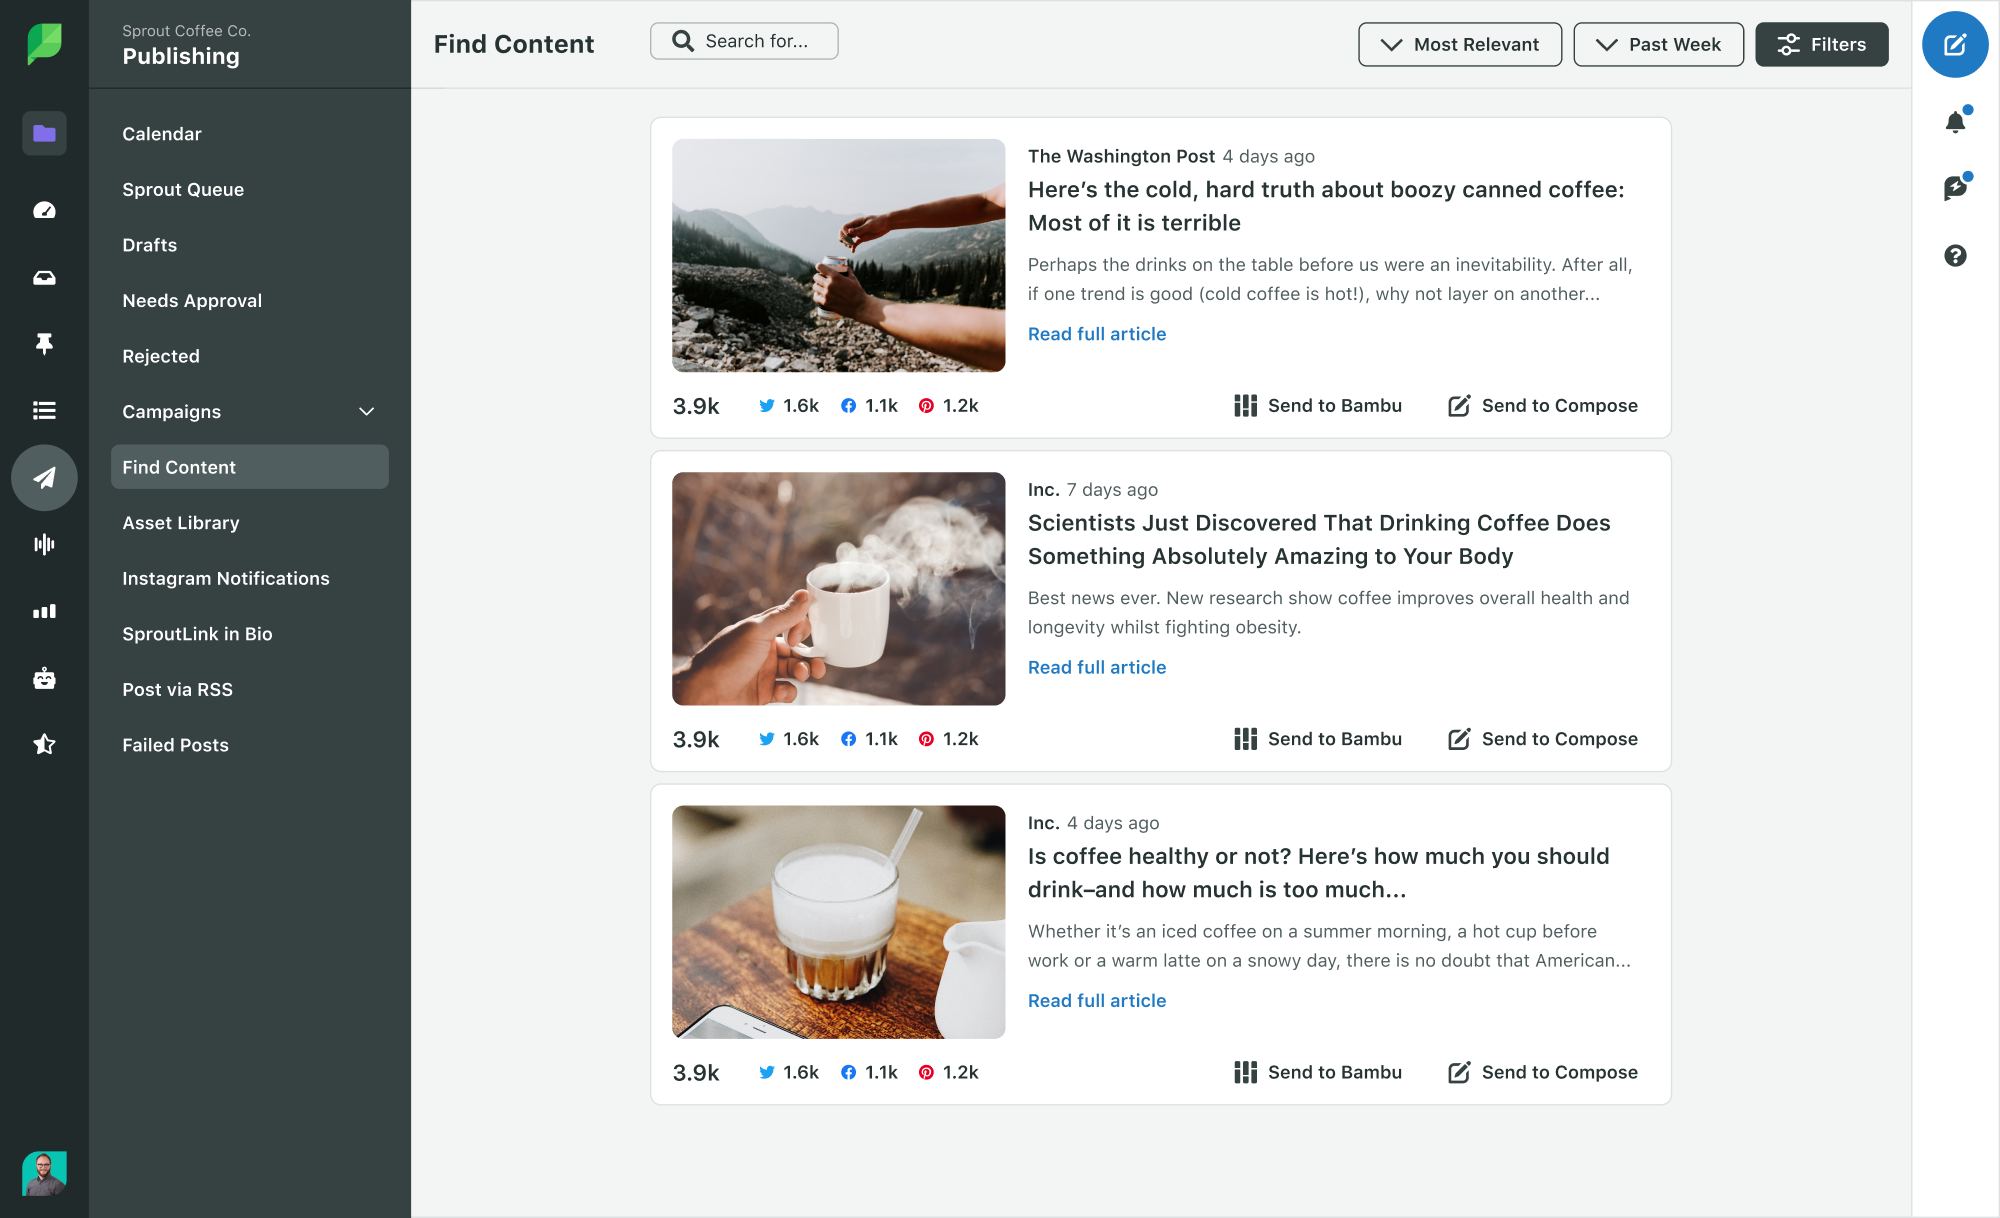Read full article on boozy canned coffee
This screenshot has height=1218, width=2000.
point(1097,333)
